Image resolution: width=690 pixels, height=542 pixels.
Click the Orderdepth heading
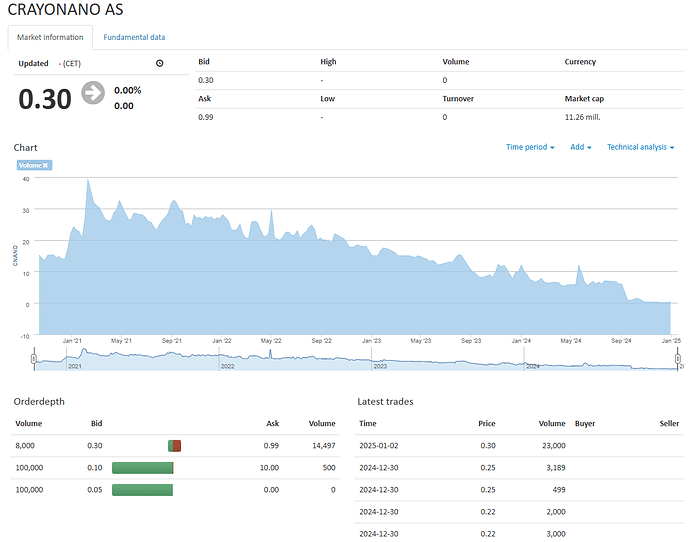click(x=39, y=401)
